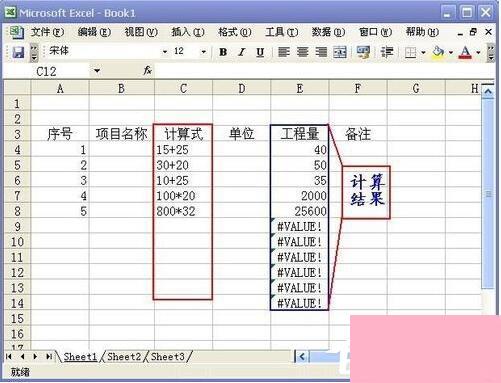The image size is (501, 383).
Task: Click vertical scrollbar up arrow
Action: point(488,92)
